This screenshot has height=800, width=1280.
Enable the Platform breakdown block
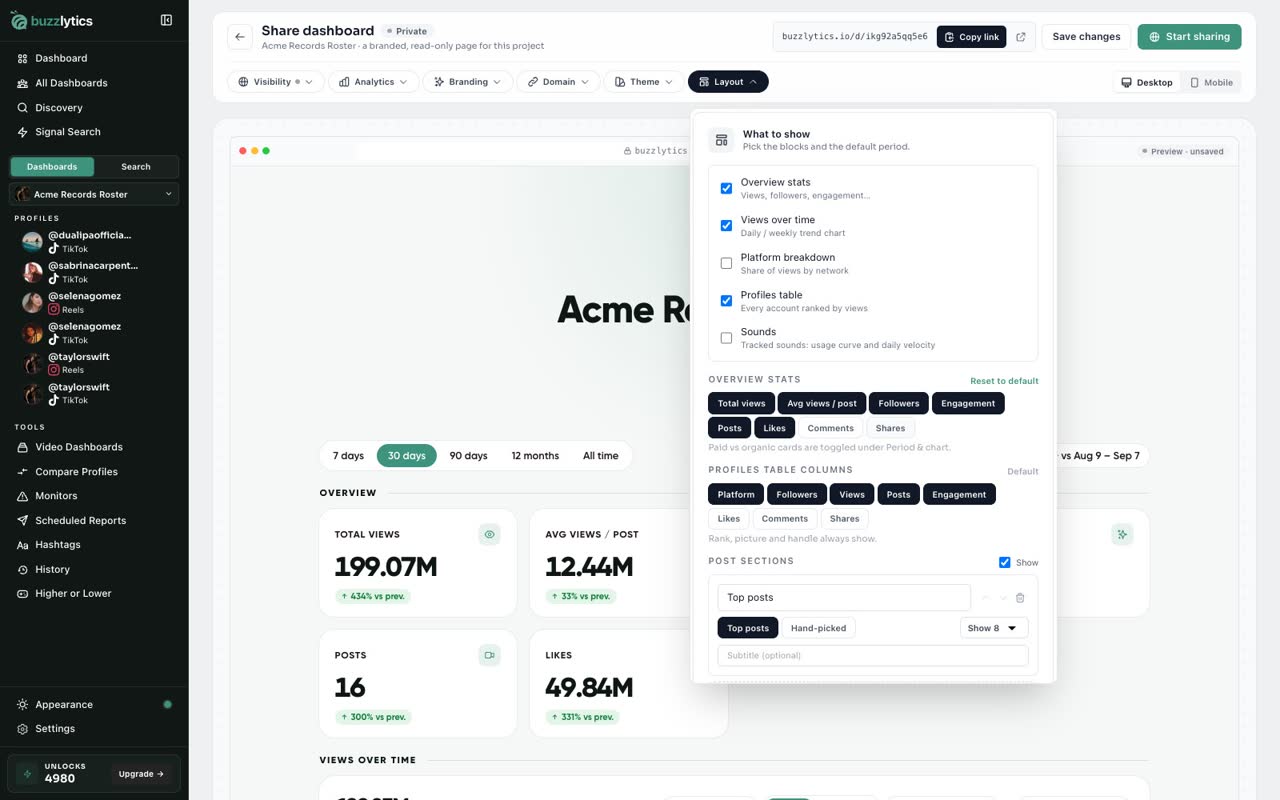(726, 263)
